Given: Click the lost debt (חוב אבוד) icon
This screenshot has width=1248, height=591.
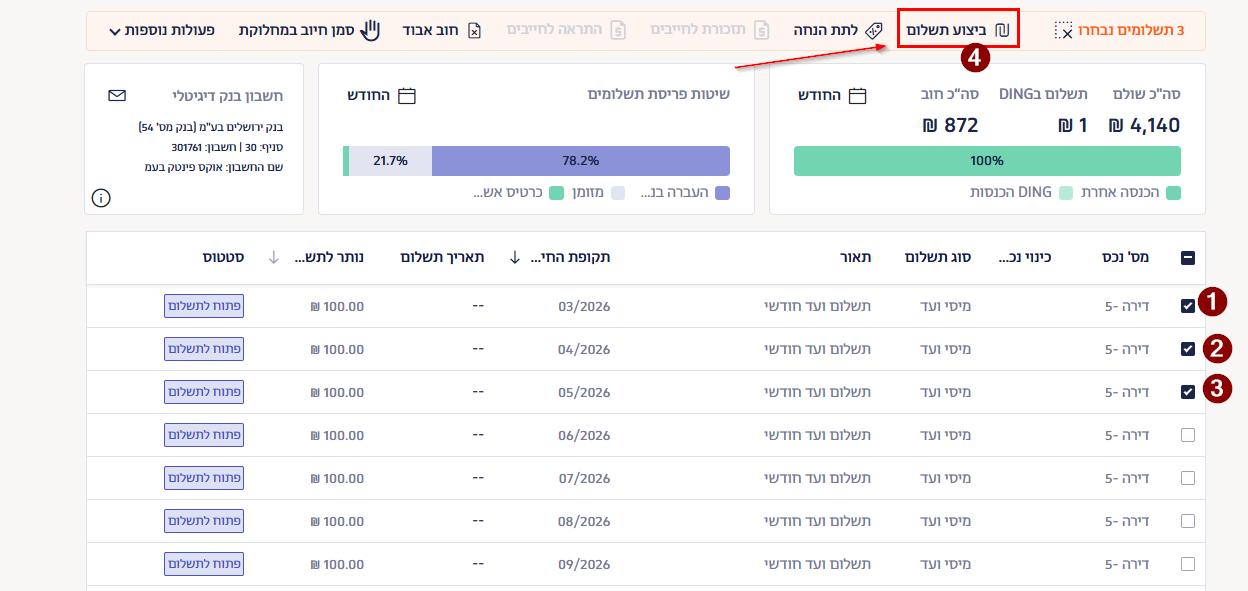Looking at the screenshot, I should 474,30.
